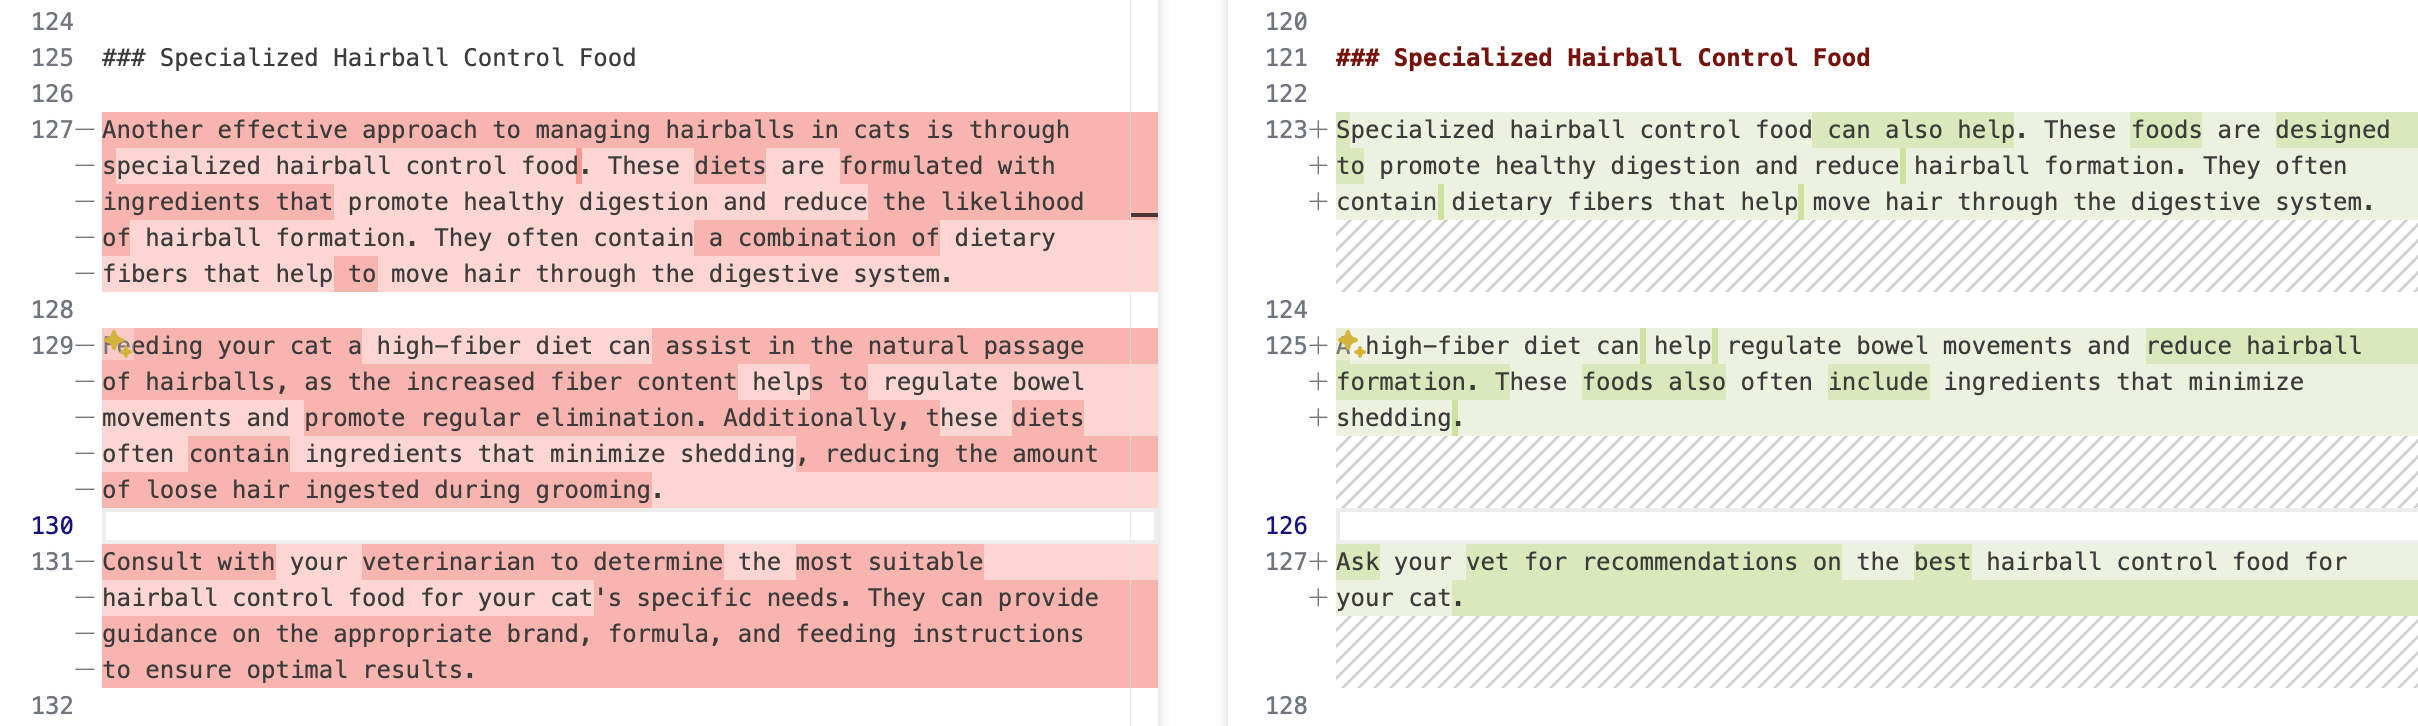This screenshot has height=726, width=2418.
Task: Select line number 121 in the right pane
Action: coord(1286,58)
